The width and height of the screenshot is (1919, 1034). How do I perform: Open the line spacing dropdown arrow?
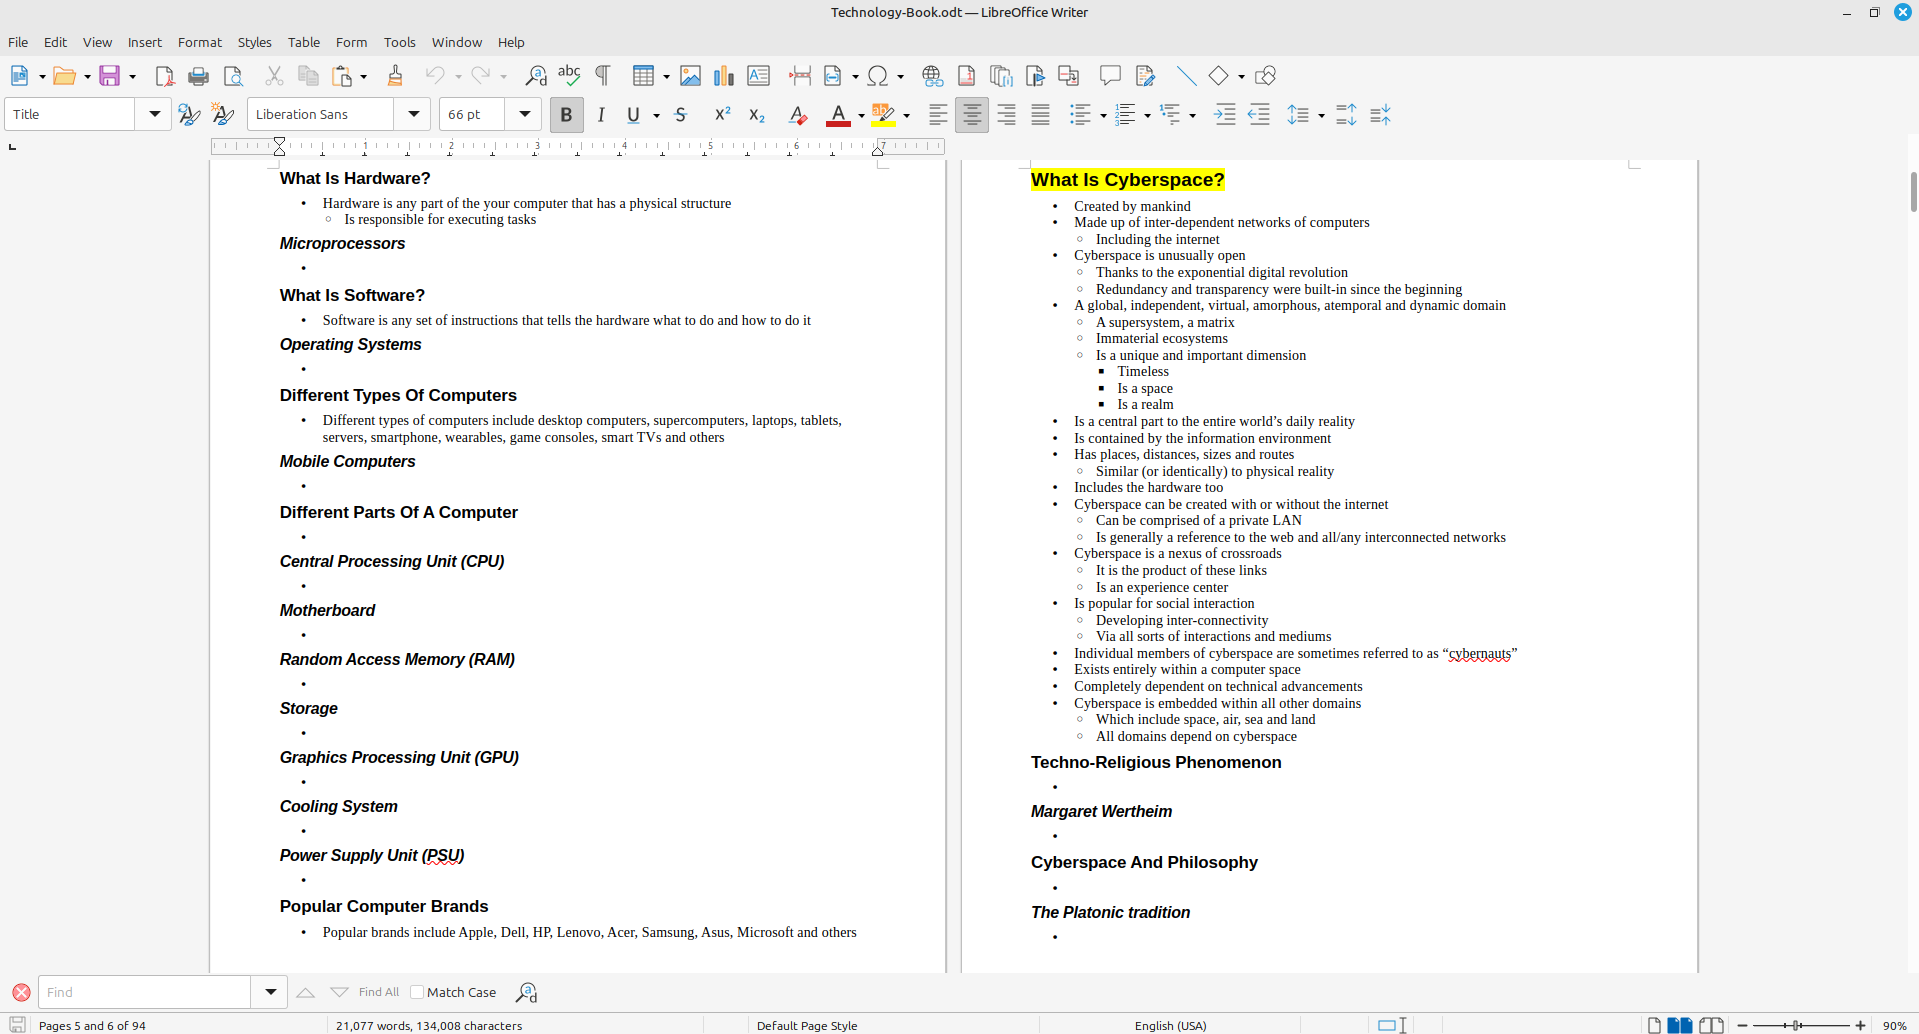coord(1321,116)
